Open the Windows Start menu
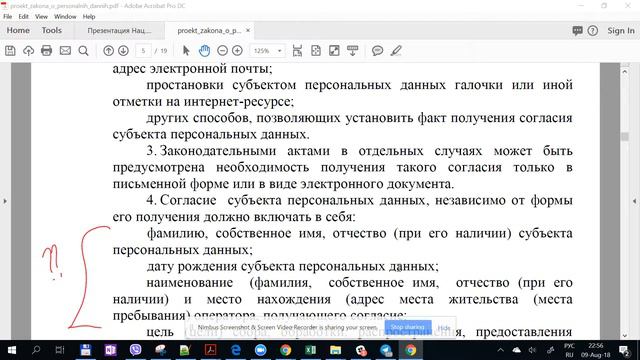The height and width of the screenshot is (360, 640). coord(12,350)
